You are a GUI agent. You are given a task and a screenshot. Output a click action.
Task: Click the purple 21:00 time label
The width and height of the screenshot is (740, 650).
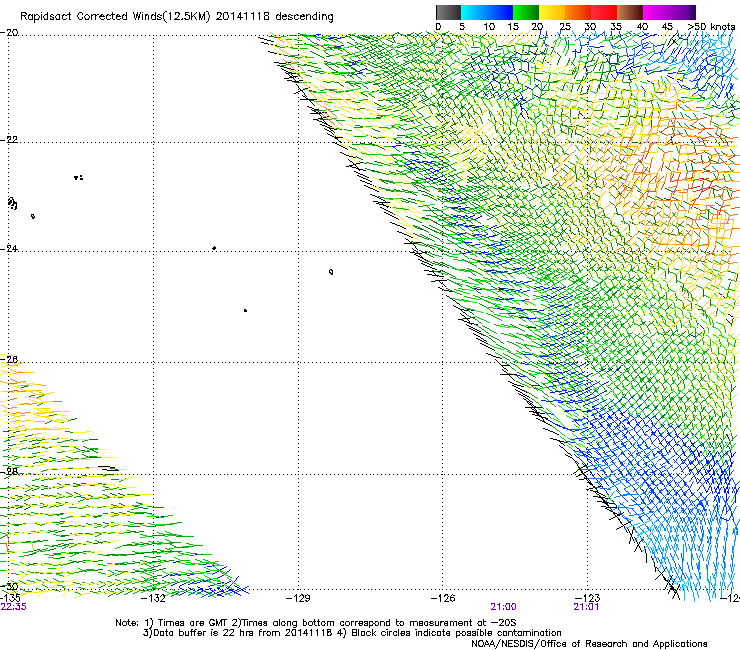[503, 607]
